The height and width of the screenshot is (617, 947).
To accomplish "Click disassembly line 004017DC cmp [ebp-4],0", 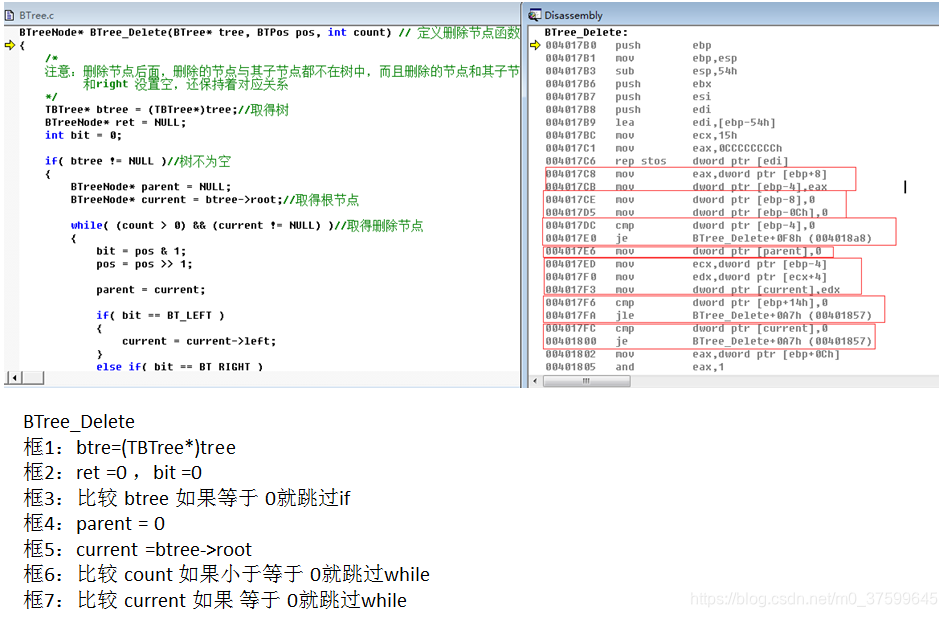I will click(679, 226).
